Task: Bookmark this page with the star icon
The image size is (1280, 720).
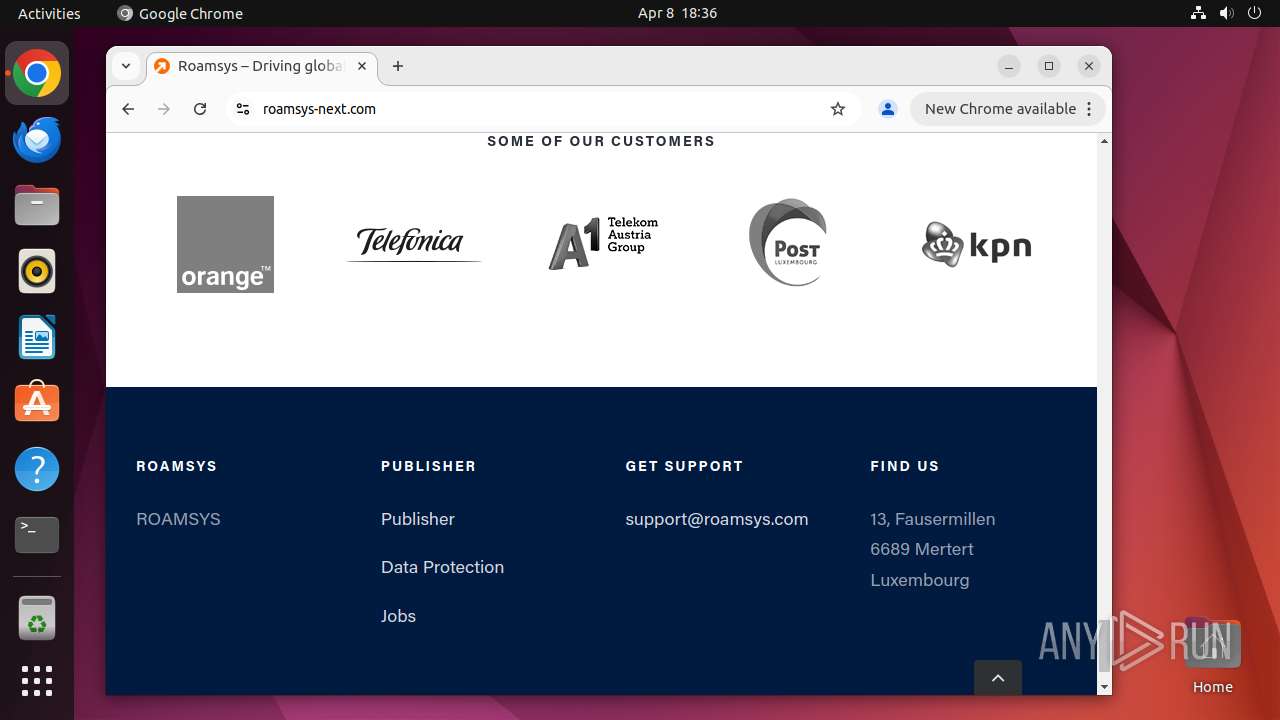Action: pos(838,109)
